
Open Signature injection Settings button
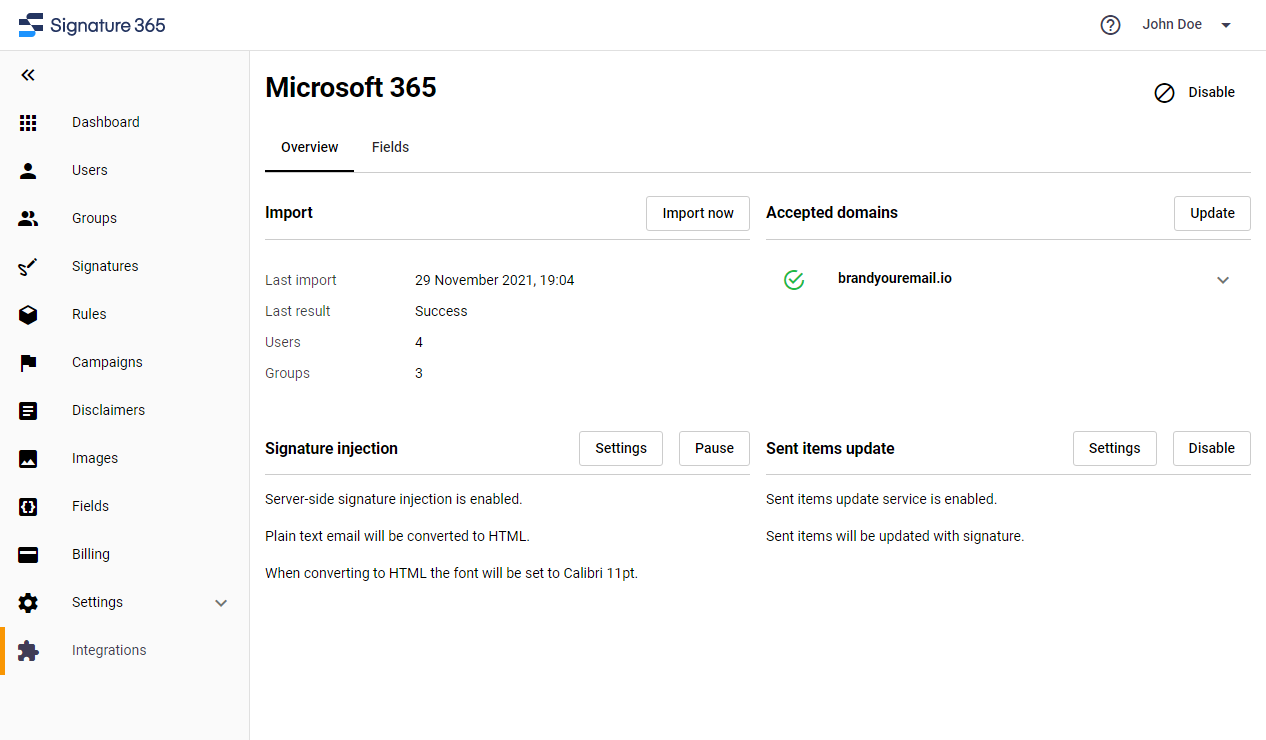point(621,448)
